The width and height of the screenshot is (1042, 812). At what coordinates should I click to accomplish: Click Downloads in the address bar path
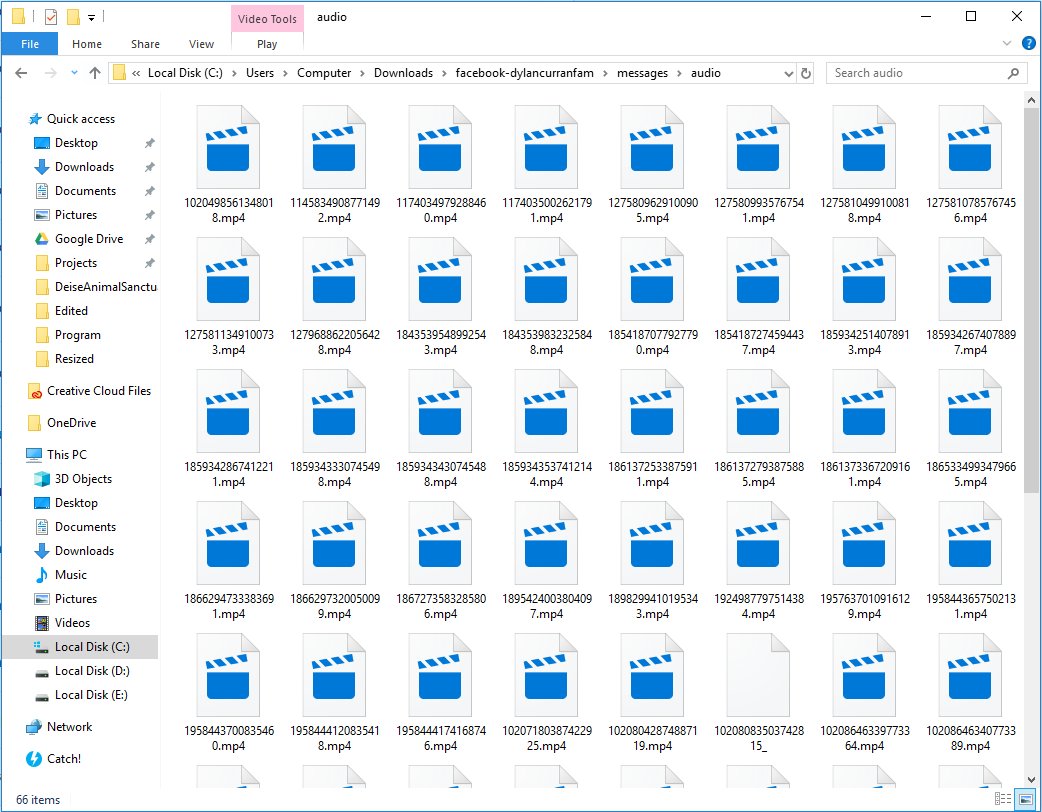coord(403,73)
